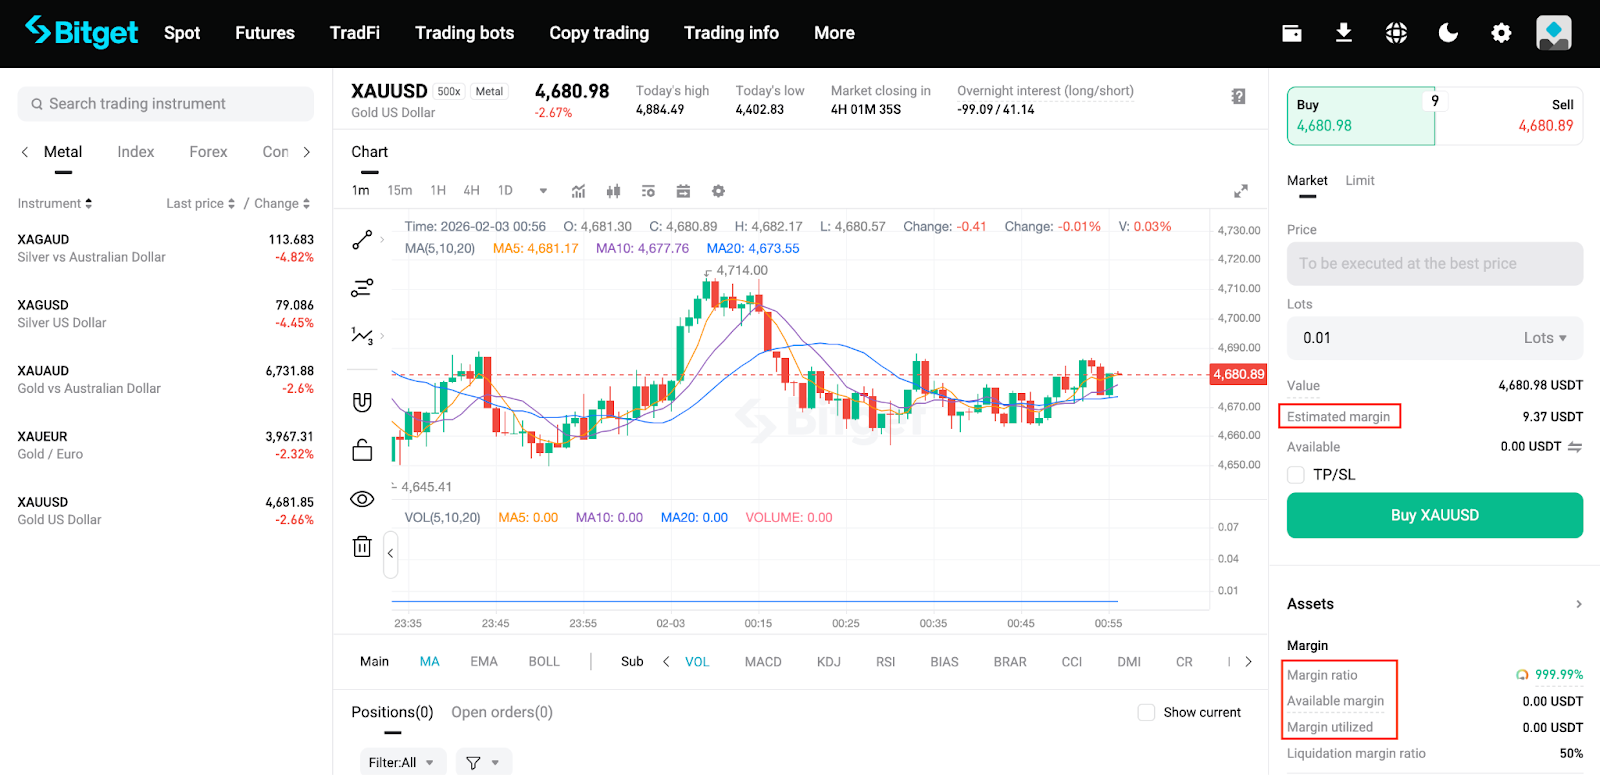This screenshot has height=775, width=1600.
Task: Expand trend line tool options
Action: (x=382, y=240)
